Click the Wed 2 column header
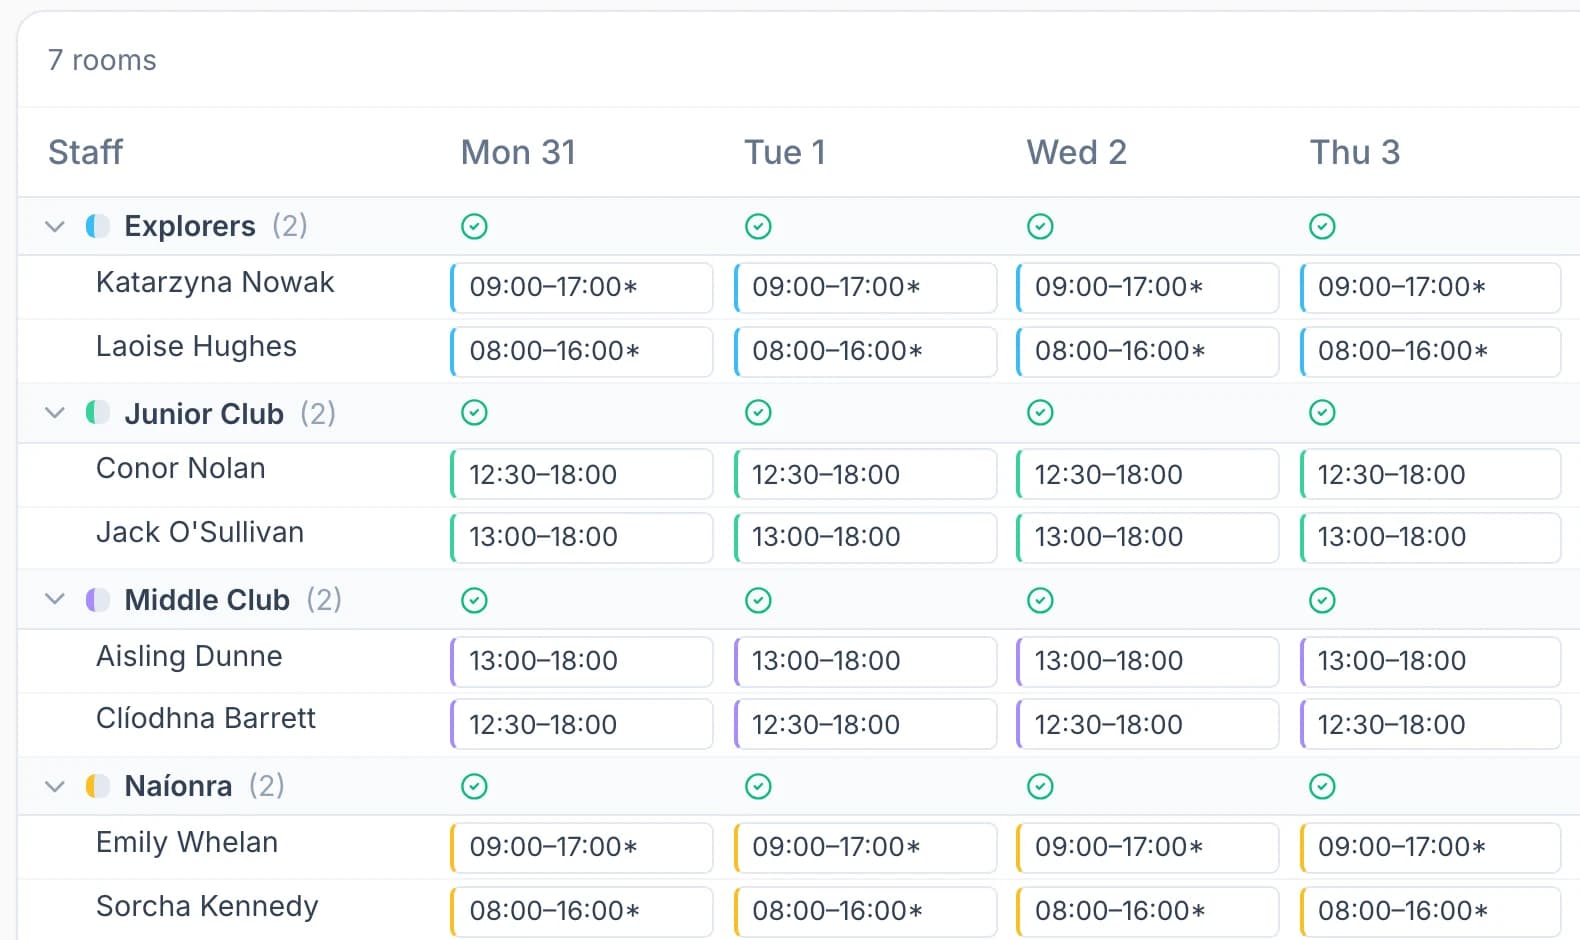This screenshot has height=940, width=1580. pos(1076,152)
